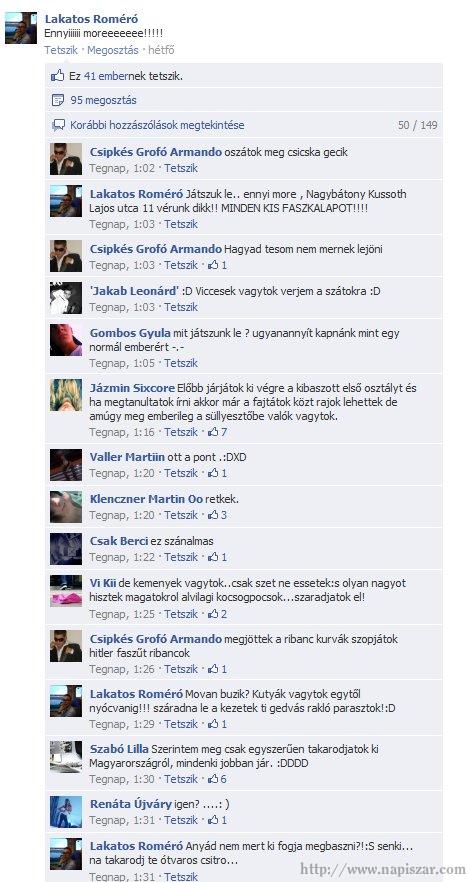This screenshot has height=882, width=471.
Task: Click speech bubble icon for earlier comments
Action: (x=58, y=125)
